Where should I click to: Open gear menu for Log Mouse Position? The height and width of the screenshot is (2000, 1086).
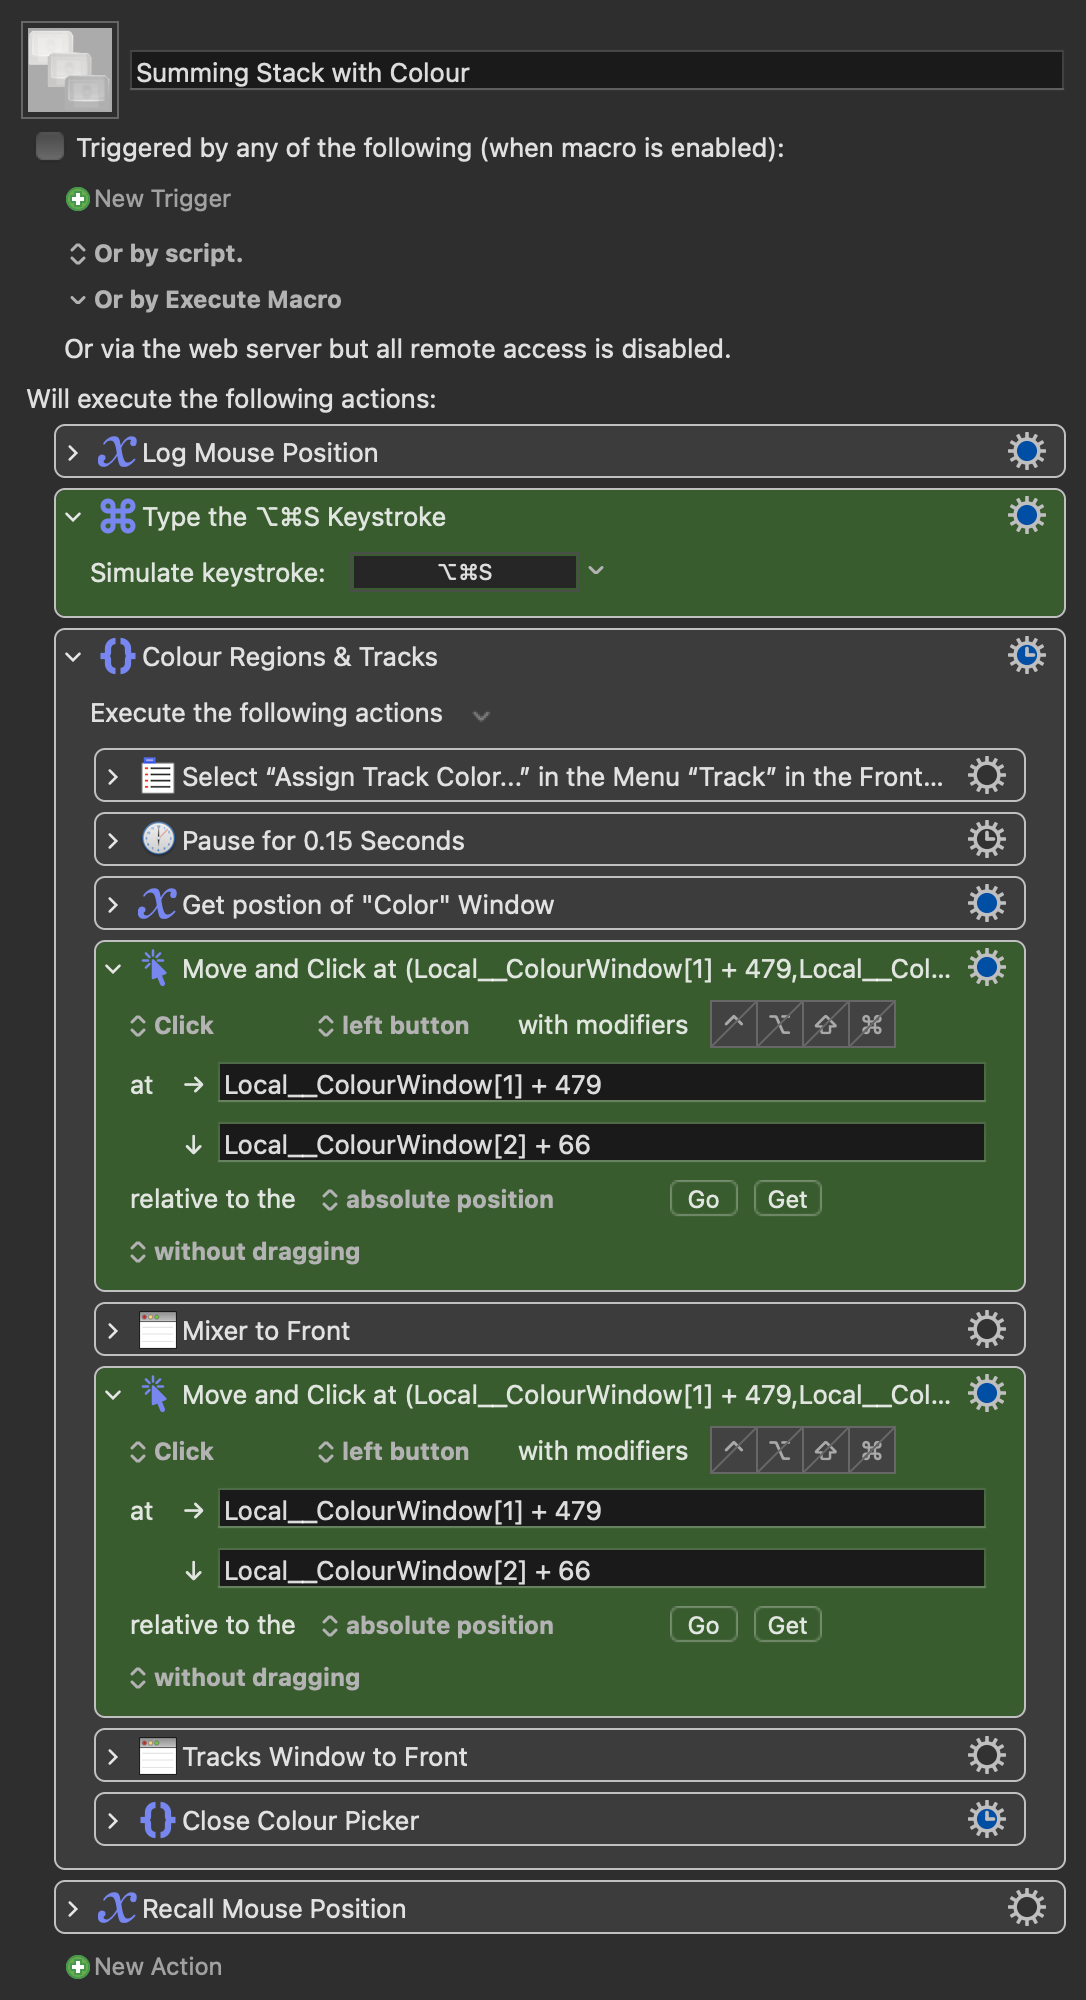click(x=1026, y=452)
